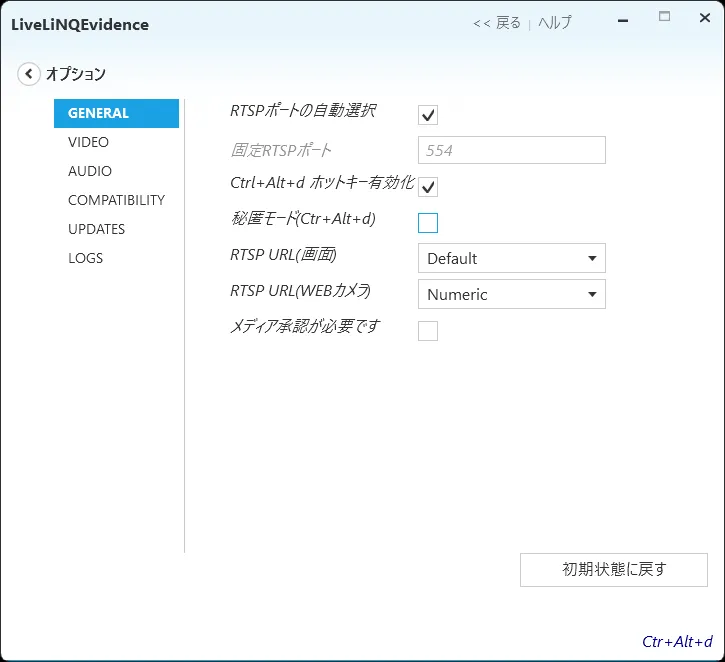
Task: Click the Ctr+Alt+d link at bottom right
Action: (677, 642)
